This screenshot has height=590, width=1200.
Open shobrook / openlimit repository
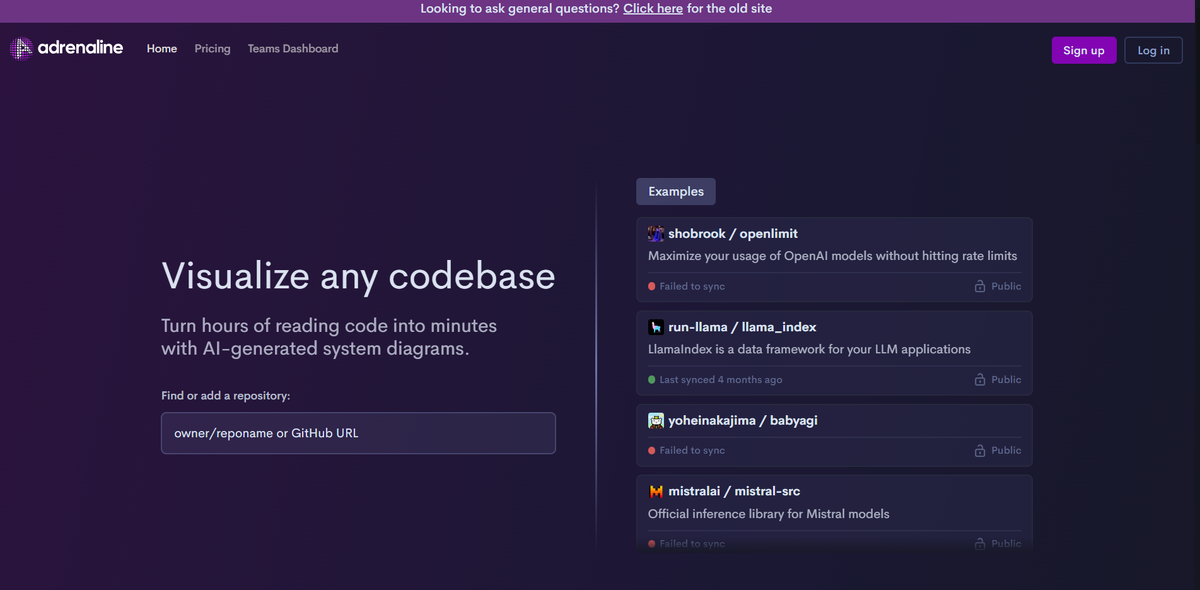733,234
